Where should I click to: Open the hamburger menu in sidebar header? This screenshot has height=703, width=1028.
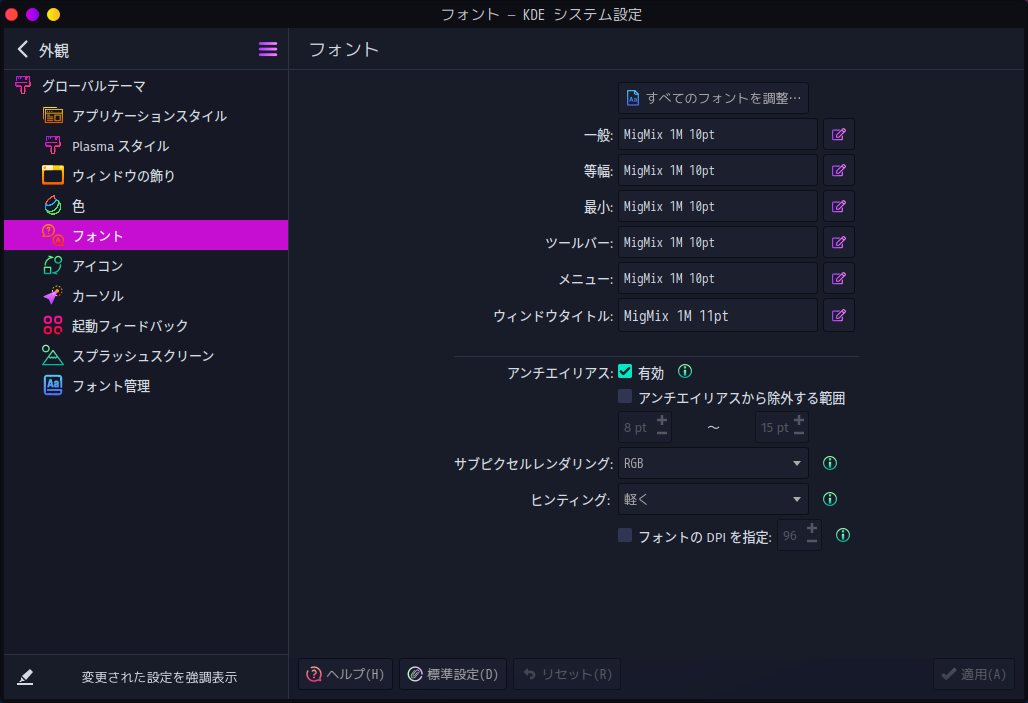267,49
